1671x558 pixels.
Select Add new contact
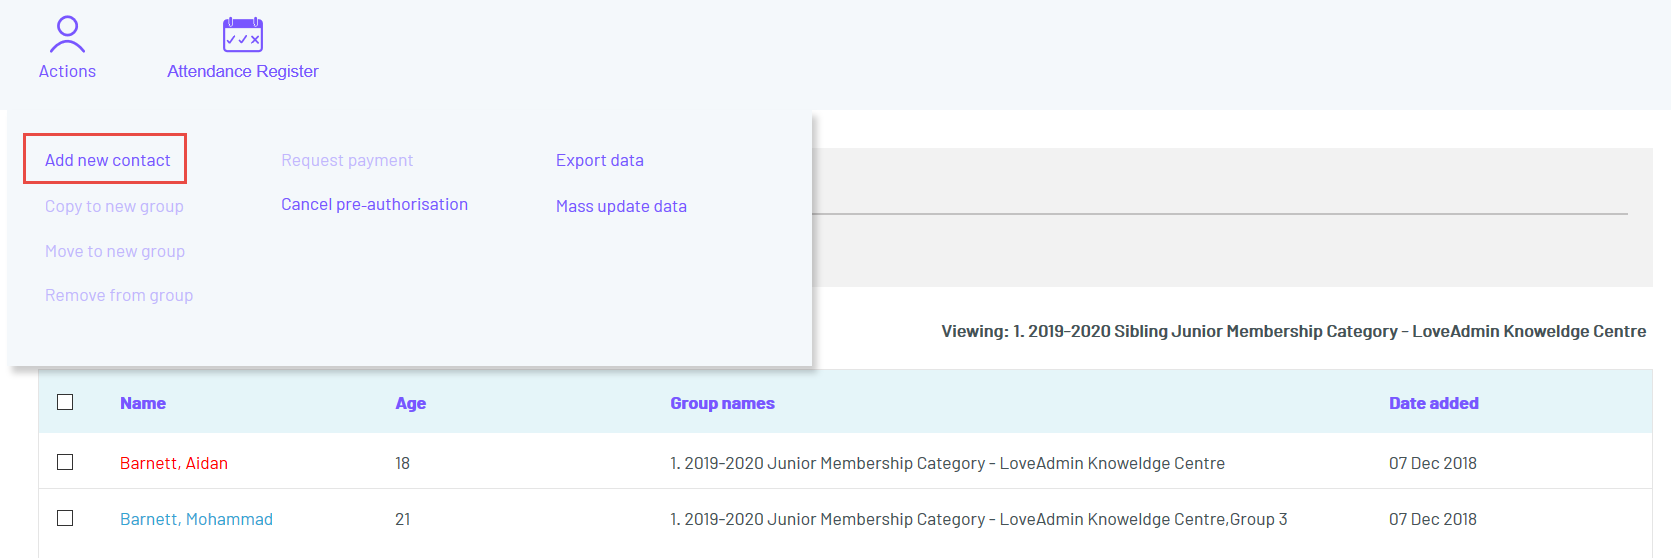107,160
